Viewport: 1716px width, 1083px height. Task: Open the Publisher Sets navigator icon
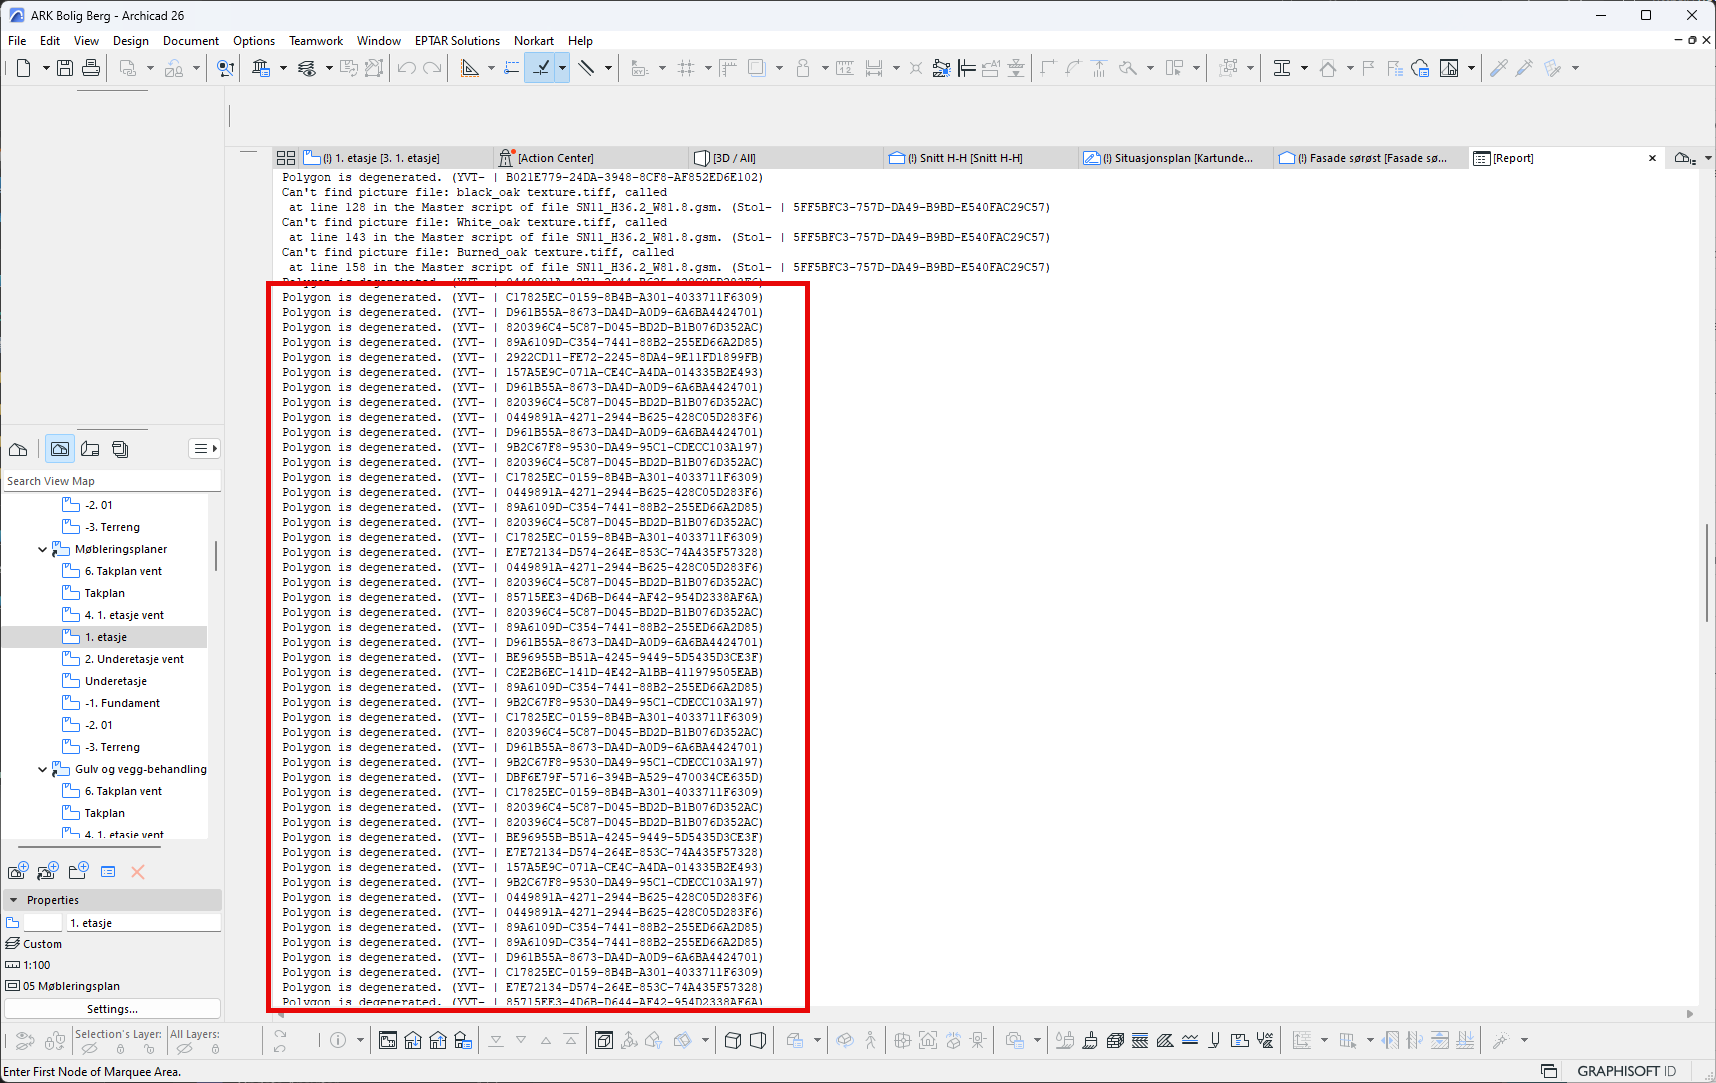120,449
